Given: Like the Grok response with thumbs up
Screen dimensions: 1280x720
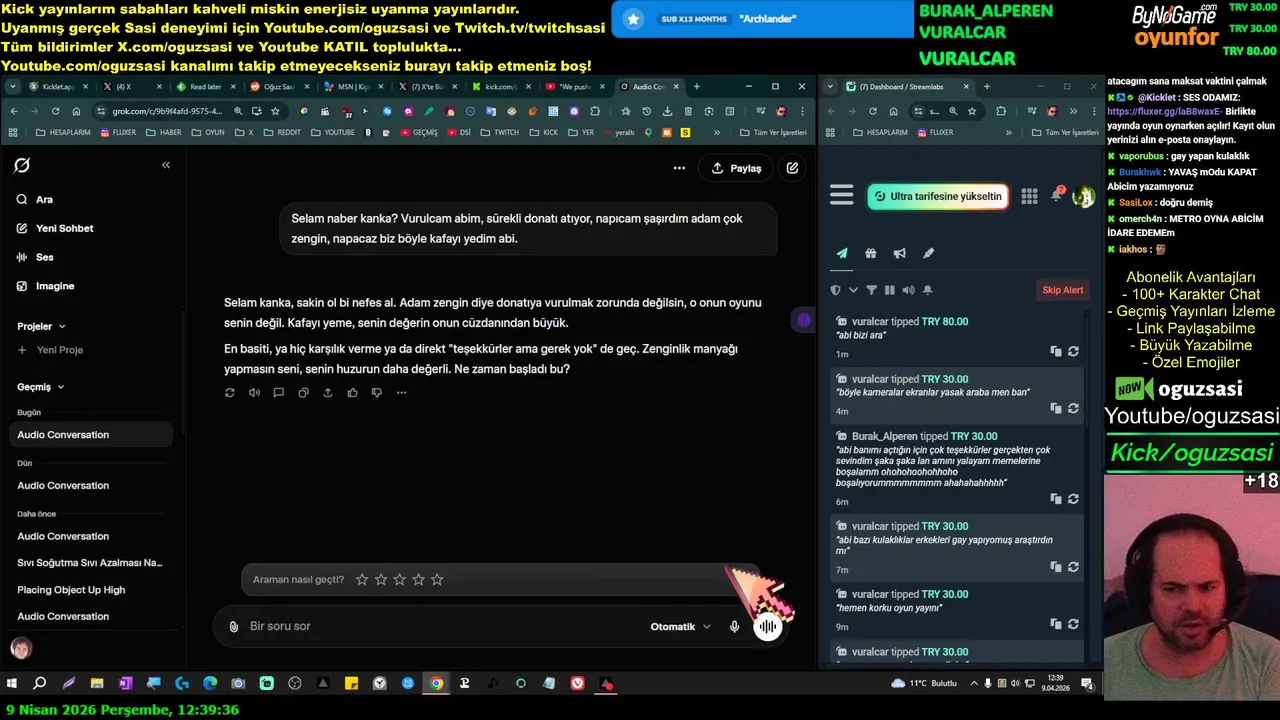Looking at the screenshot, I should point(352,393).
